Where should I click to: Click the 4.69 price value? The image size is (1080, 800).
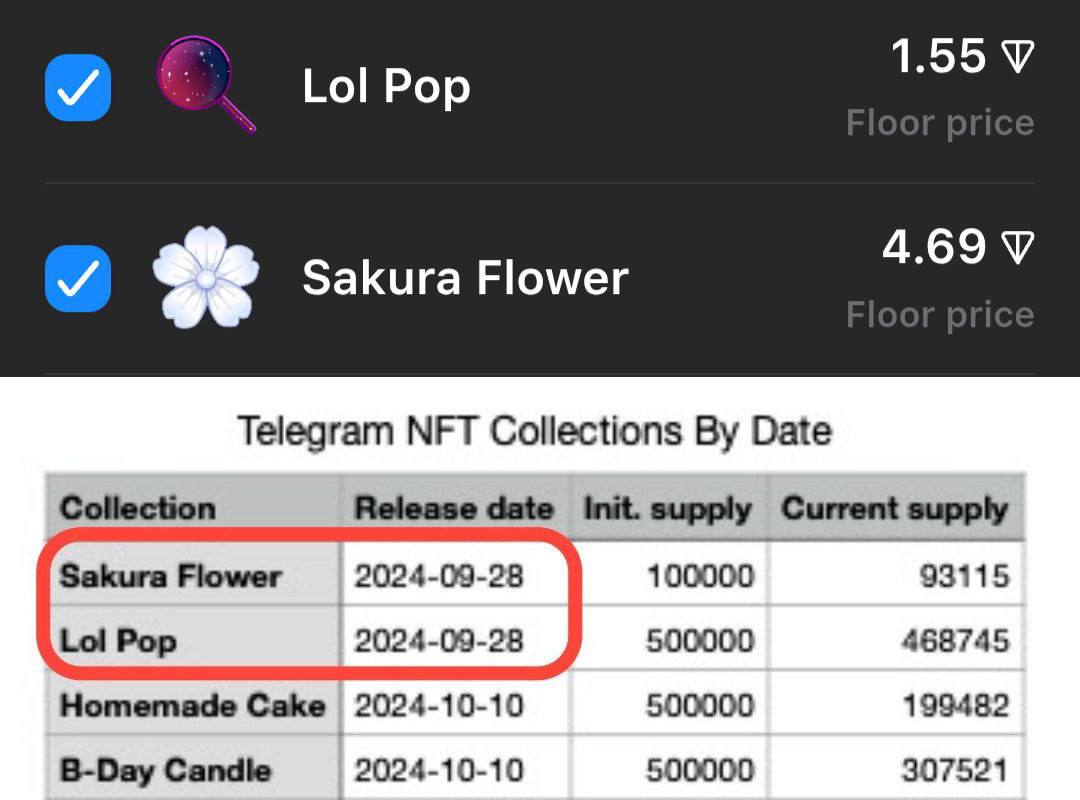(x=934, y=247)
